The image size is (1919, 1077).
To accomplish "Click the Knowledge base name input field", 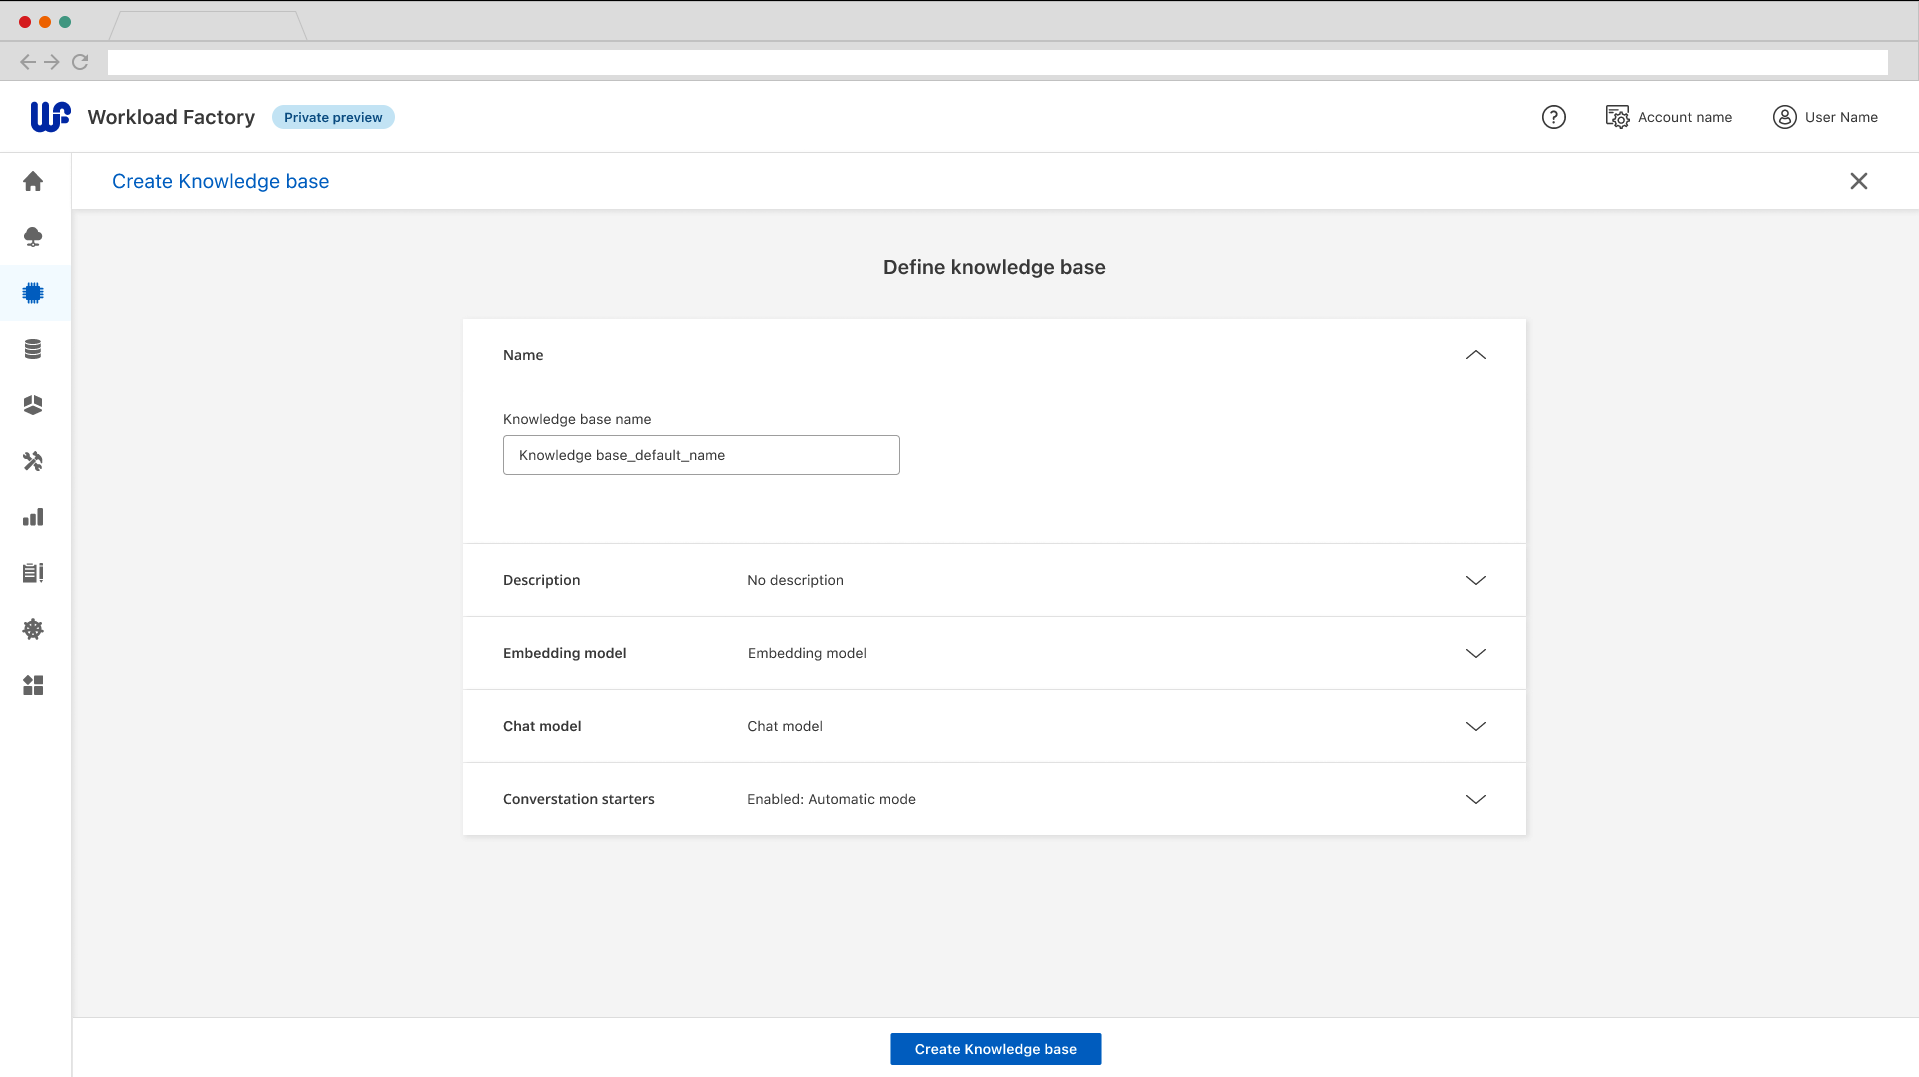I will 700,455.
